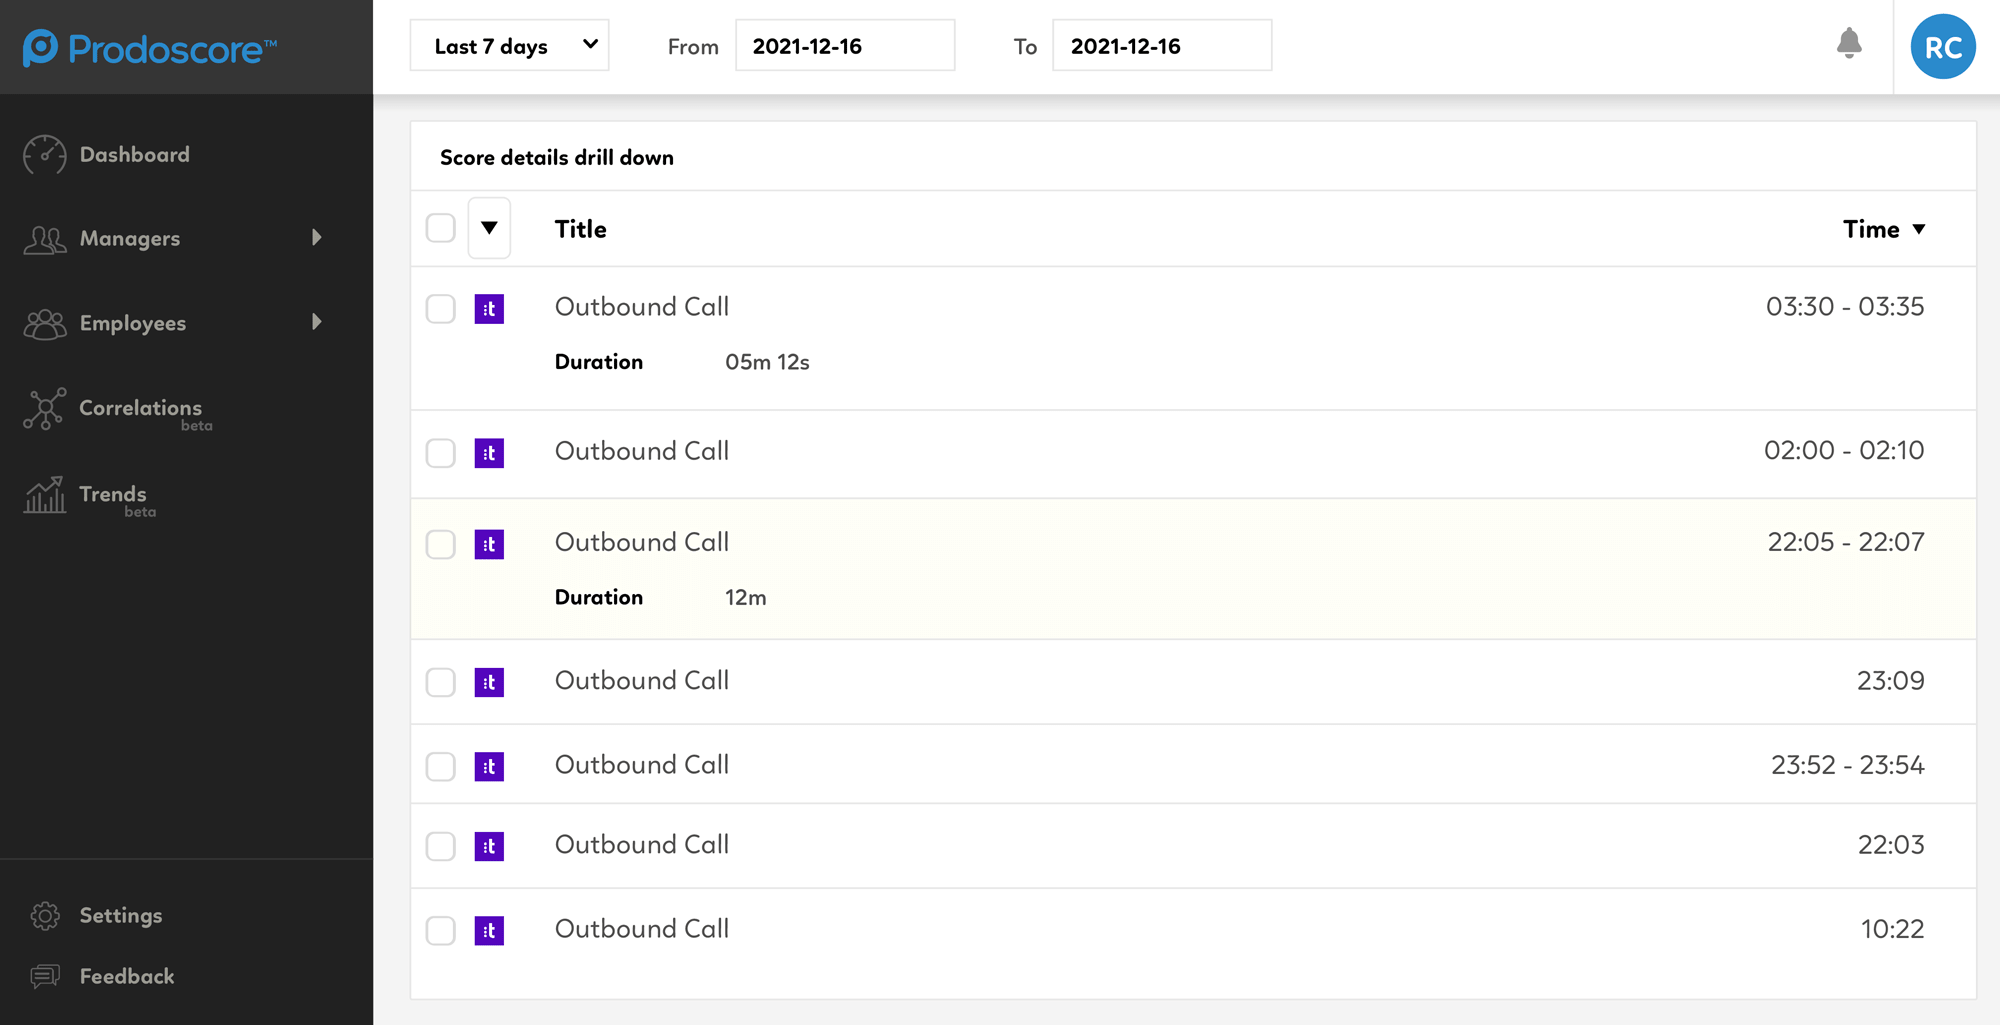Click the 05m 12s duration value
The height and width of the screenshot is (1025, 2000).
[x=767, y=362]
